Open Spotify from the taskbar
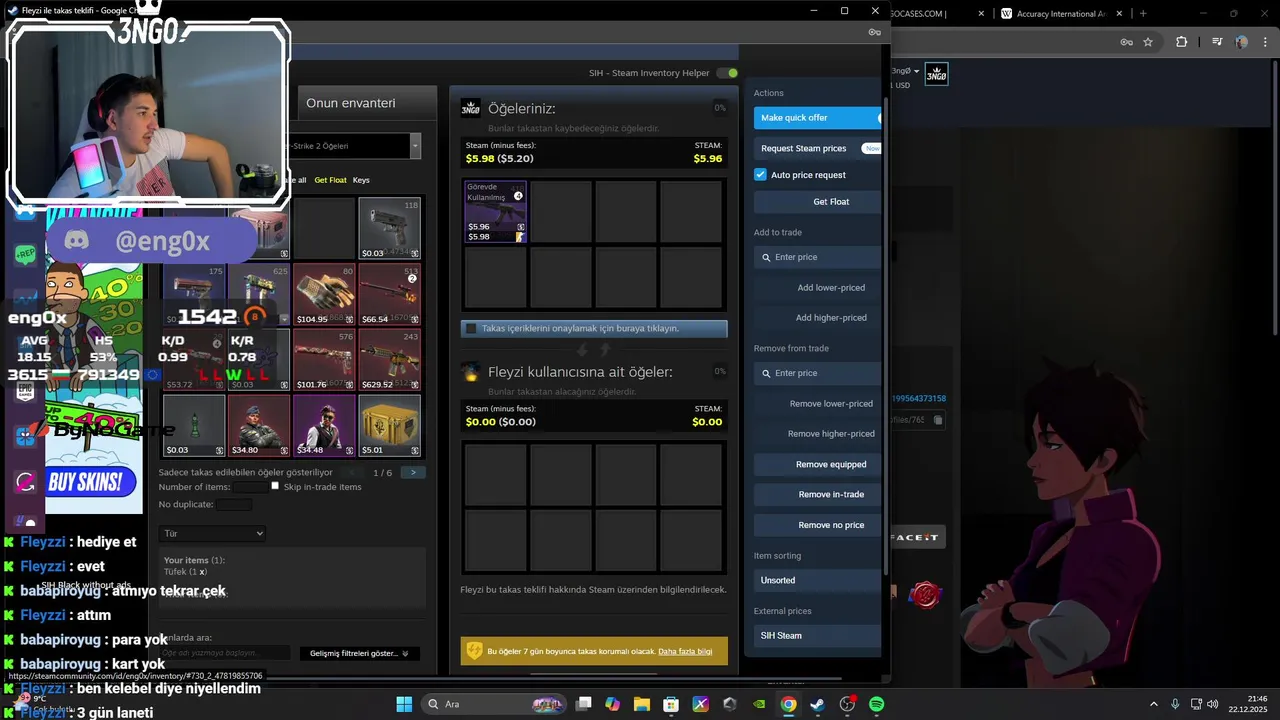1280x720 pixels. point(876,704)
